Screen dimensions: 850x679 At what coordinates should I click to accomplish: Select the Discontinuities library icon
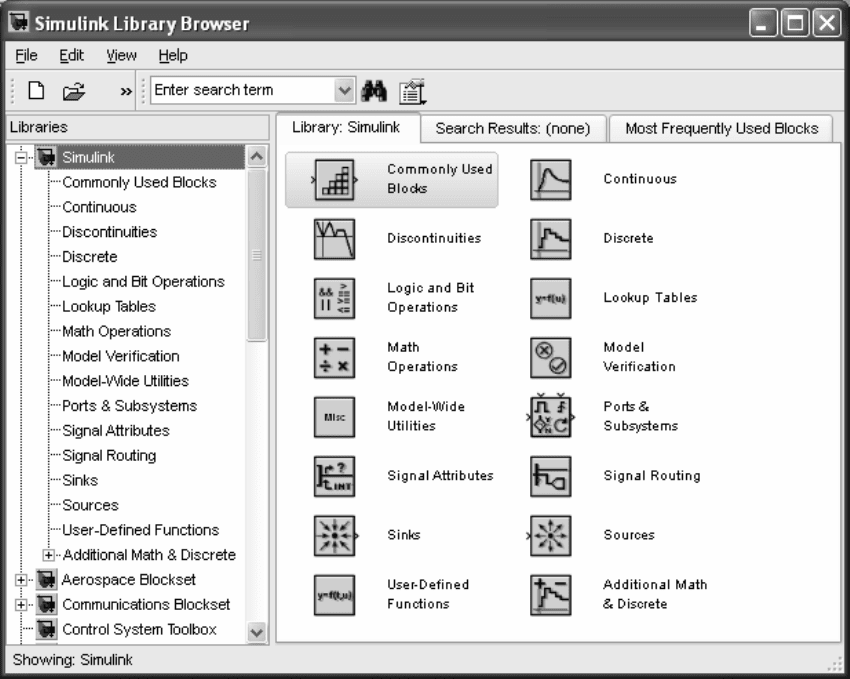(x=334, y=239)
